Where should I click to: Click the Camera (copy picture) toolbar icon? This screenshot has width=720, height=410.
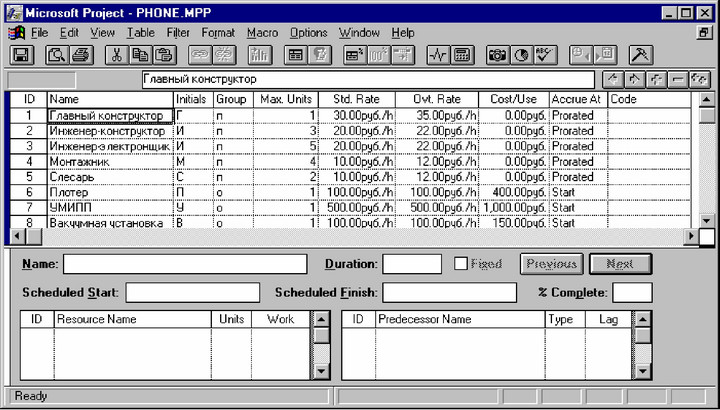(498, 55)
